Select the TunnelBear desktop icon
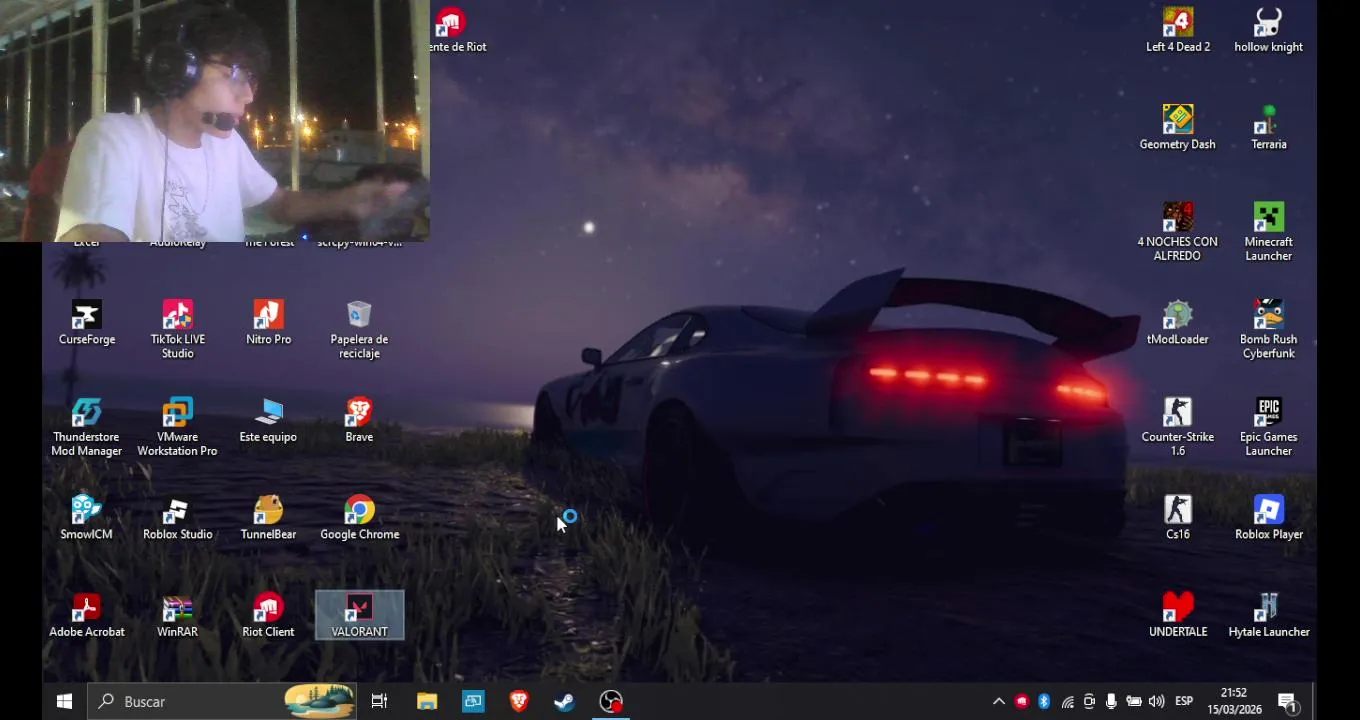The image size is (1360, 720). [268, 518]
